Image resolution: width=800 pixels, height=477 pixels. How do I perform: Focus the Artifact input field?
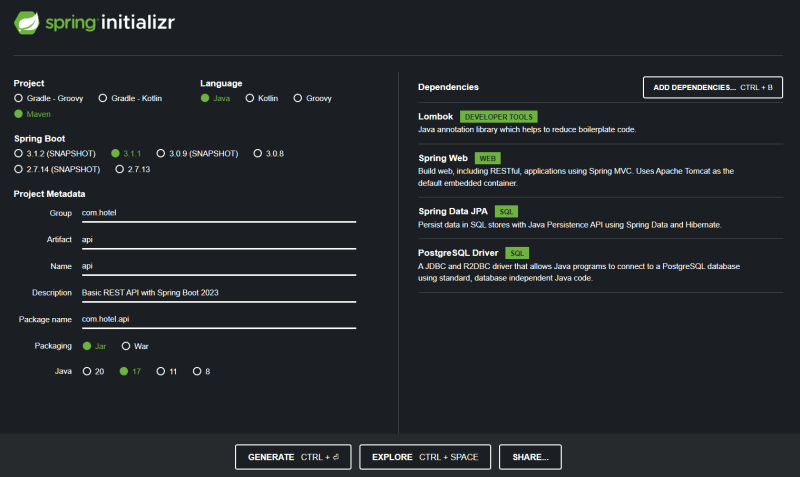point(219,240)
